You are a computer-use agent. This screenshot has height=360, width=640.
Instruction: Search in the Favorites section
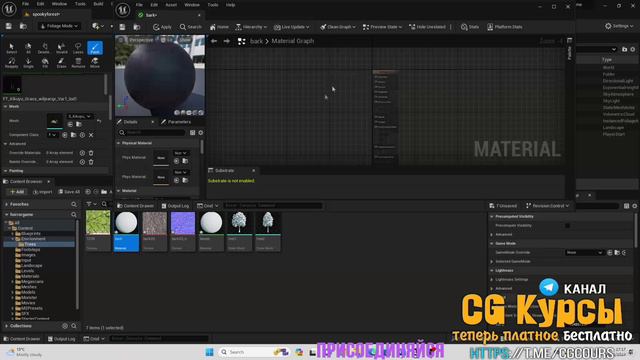click(74, 204)
